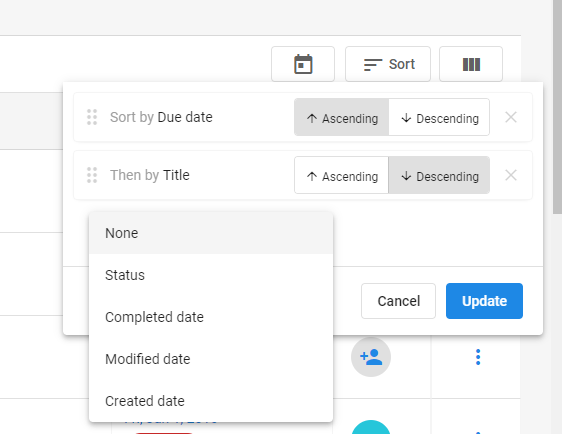Open the Then by Title field selector

pos(149,175)
